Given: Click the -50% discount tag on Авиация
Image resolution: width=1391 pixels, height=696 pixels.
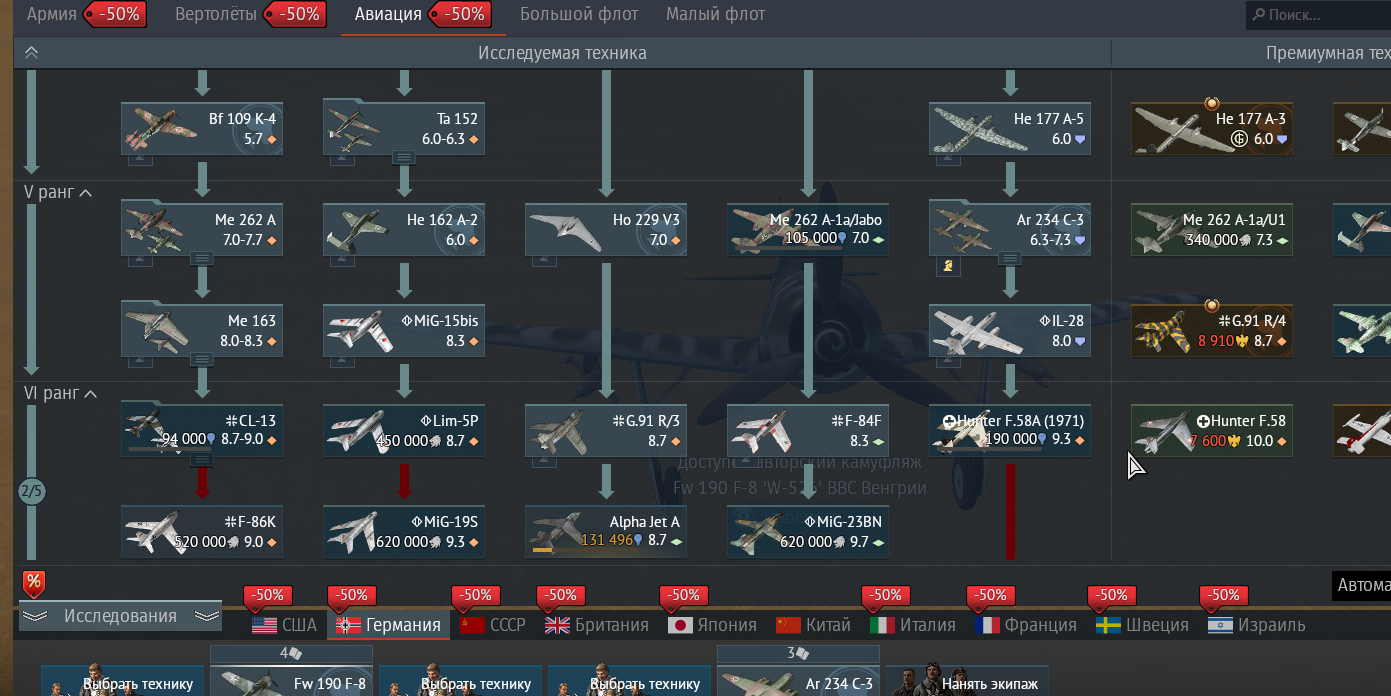Looking at the screenshot, I should [x=458, y=14].
